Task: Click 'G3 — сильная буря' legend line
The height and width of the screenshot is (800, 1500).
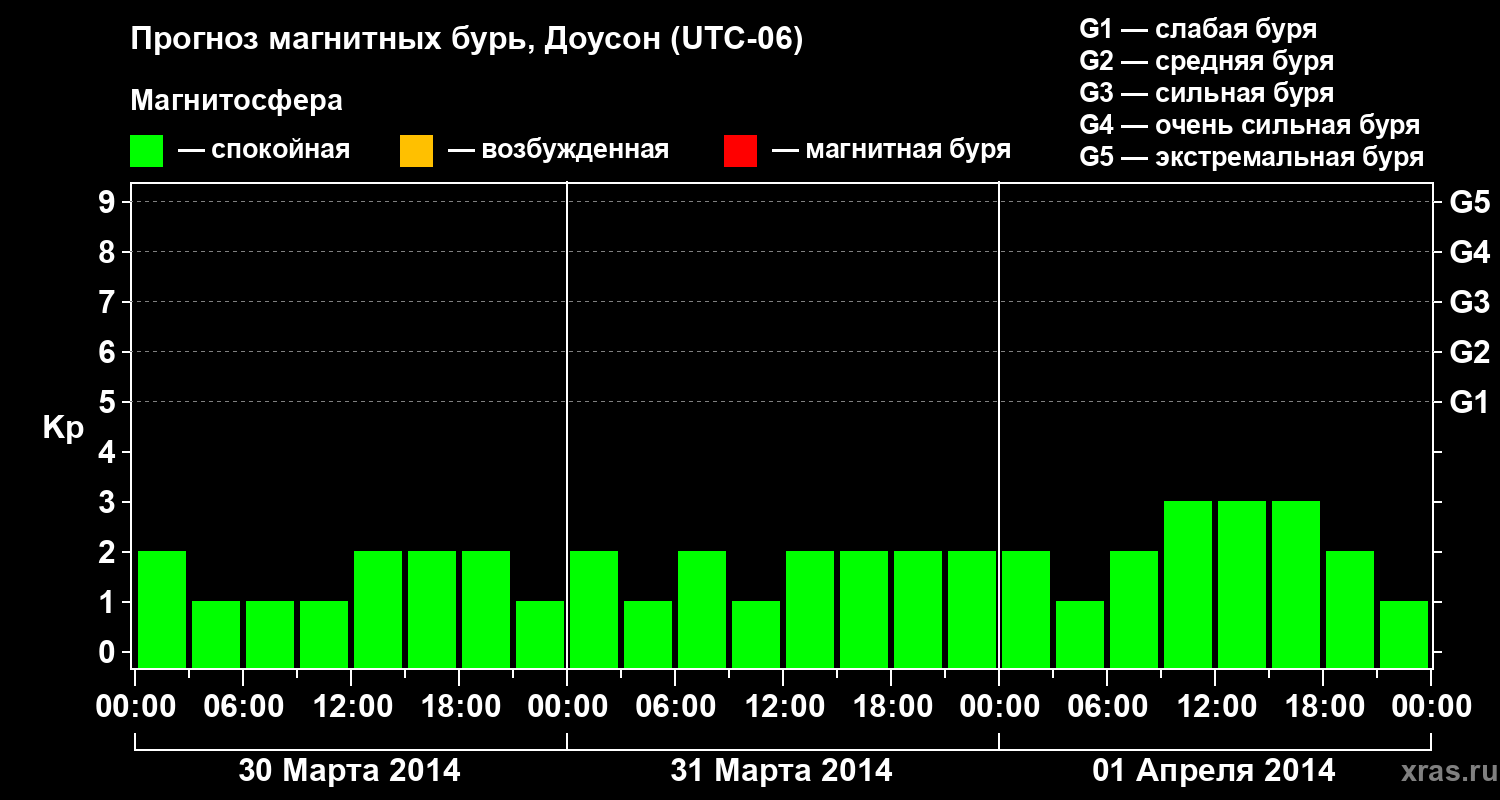Action: click(1207, 93)
